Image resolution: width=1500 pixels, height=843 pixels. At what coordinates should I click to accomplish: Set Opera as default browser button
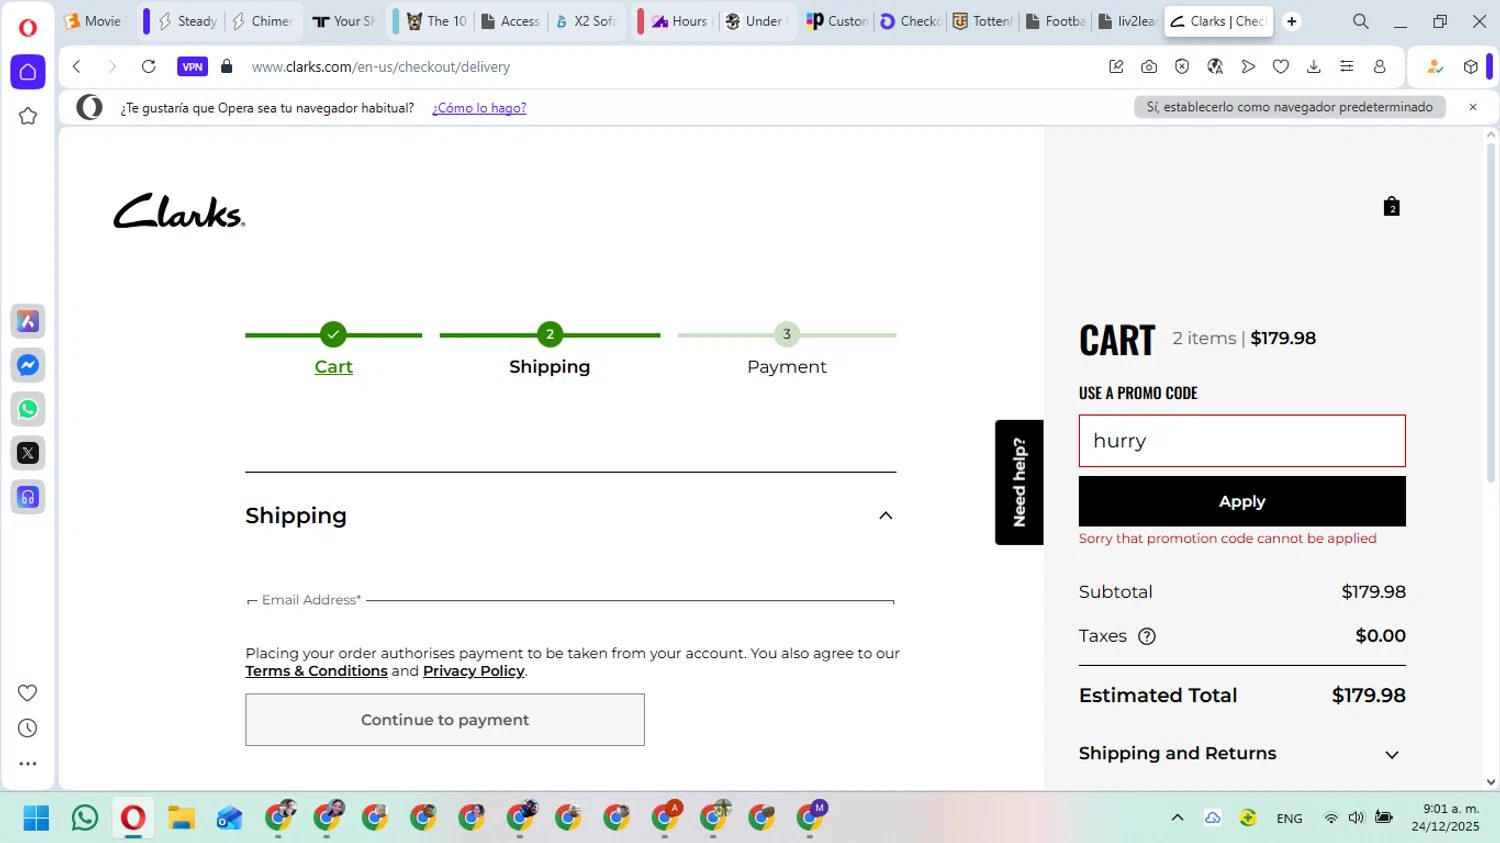pyautogui.click(x=1290, y=107)
